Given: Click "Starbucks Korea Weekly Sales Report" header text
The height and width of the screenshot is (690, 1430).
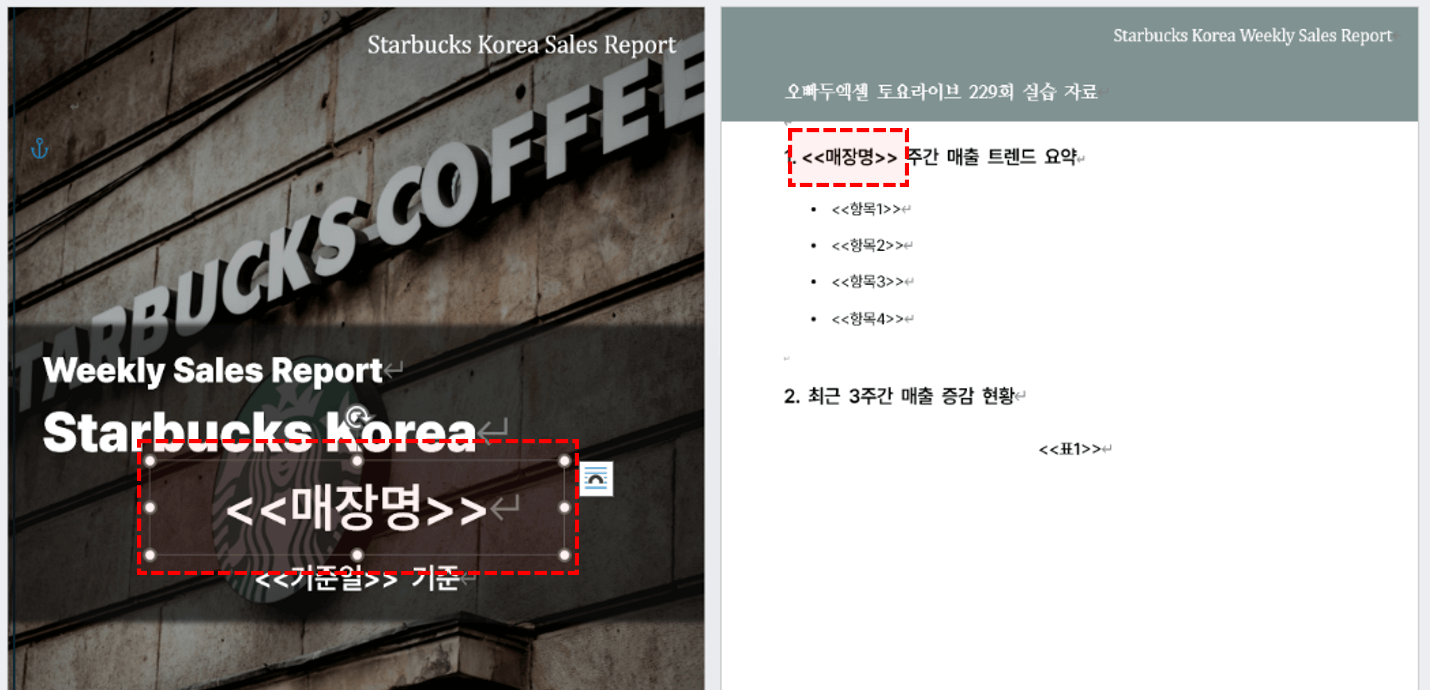Looking at the screenshot, I should point(1252,36).
